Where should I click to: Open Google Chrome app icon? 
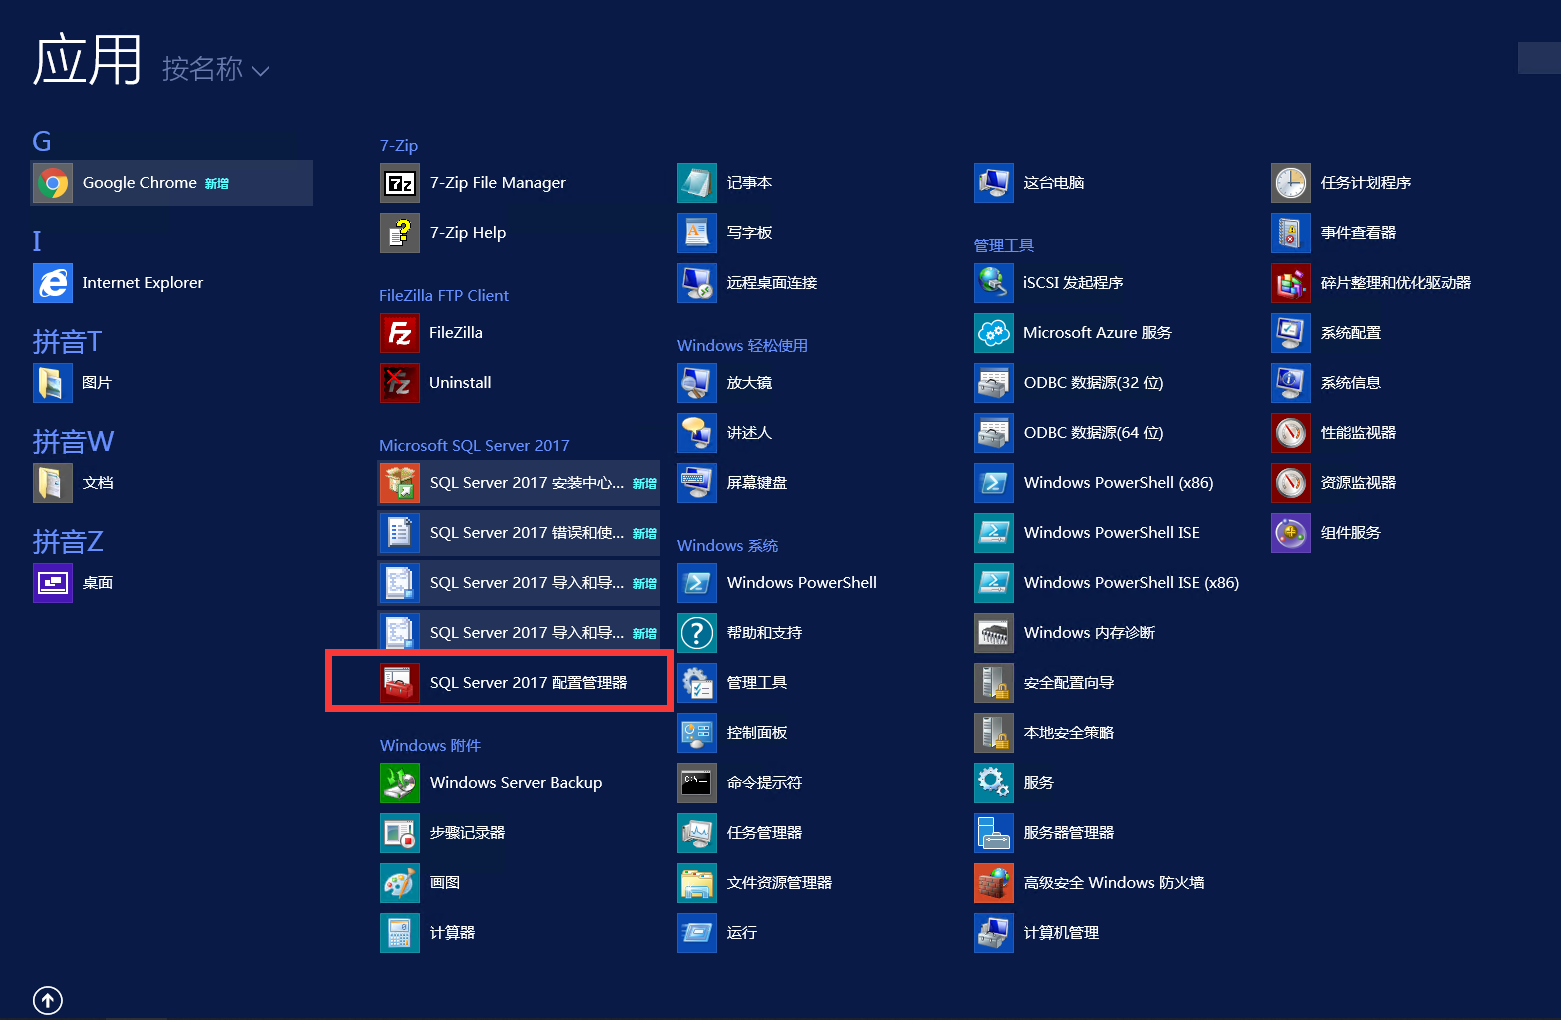[x=53, y=183]
